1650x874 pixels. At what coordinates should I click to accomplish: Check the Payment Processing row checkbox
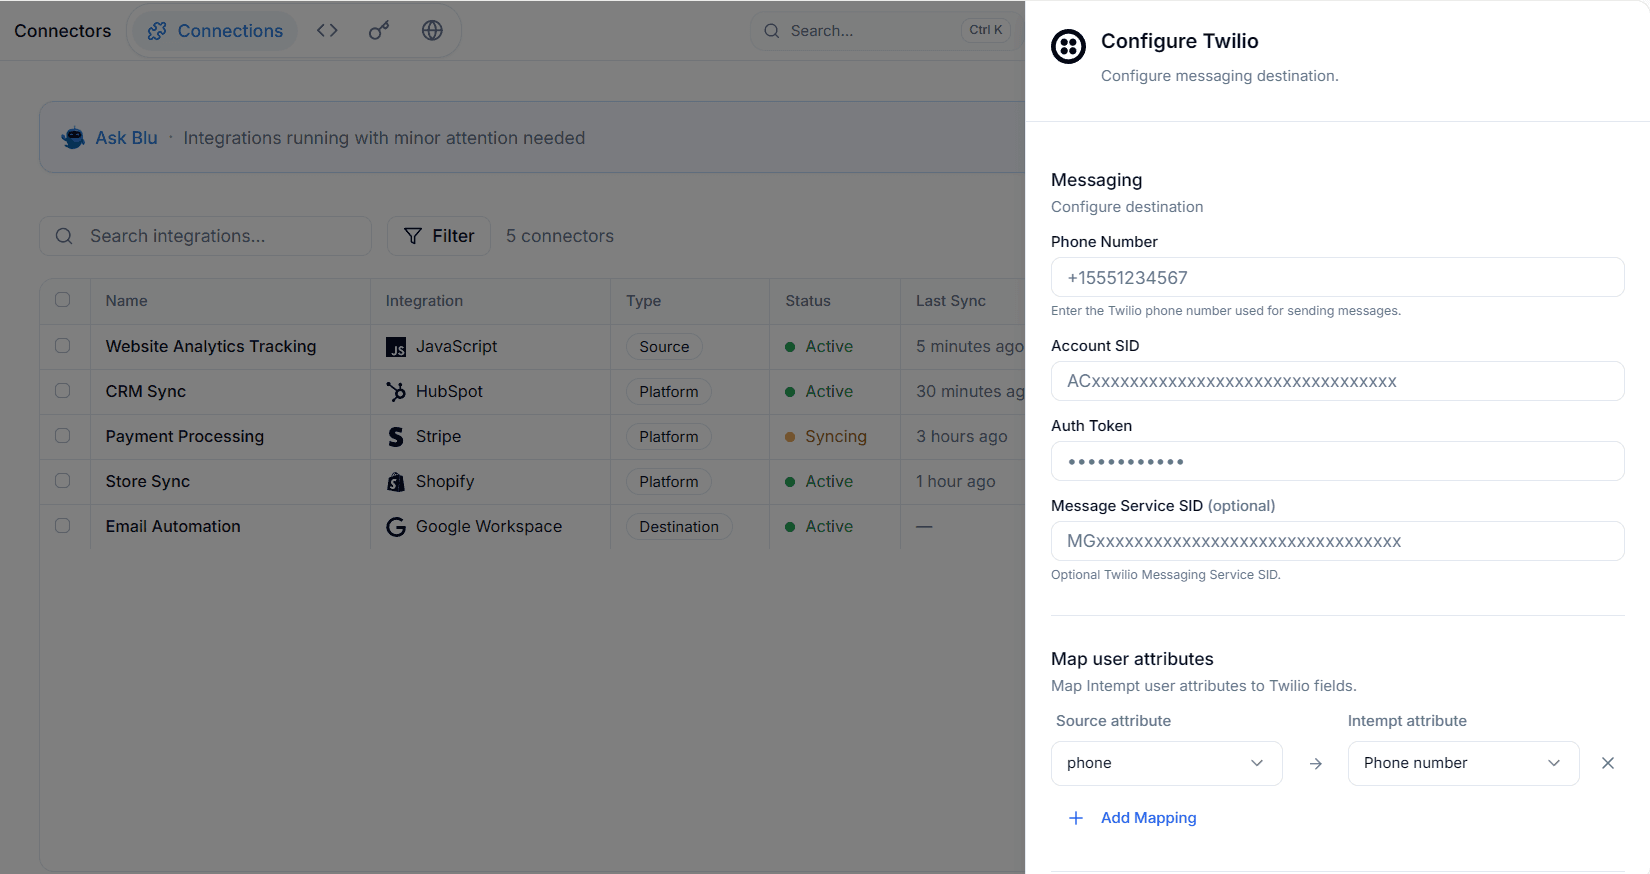[x=62, y=435]
